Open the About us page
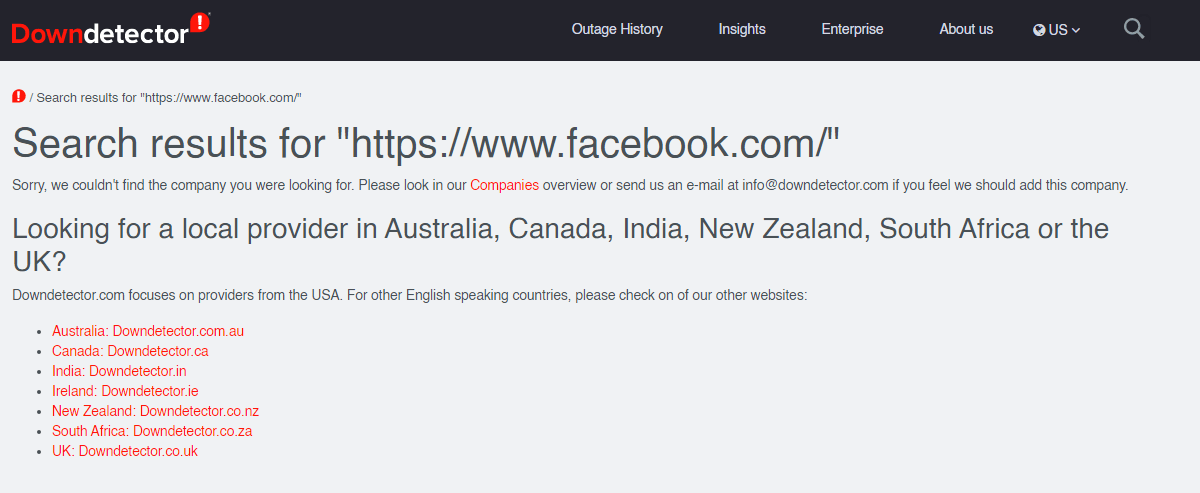 (966, 29)
